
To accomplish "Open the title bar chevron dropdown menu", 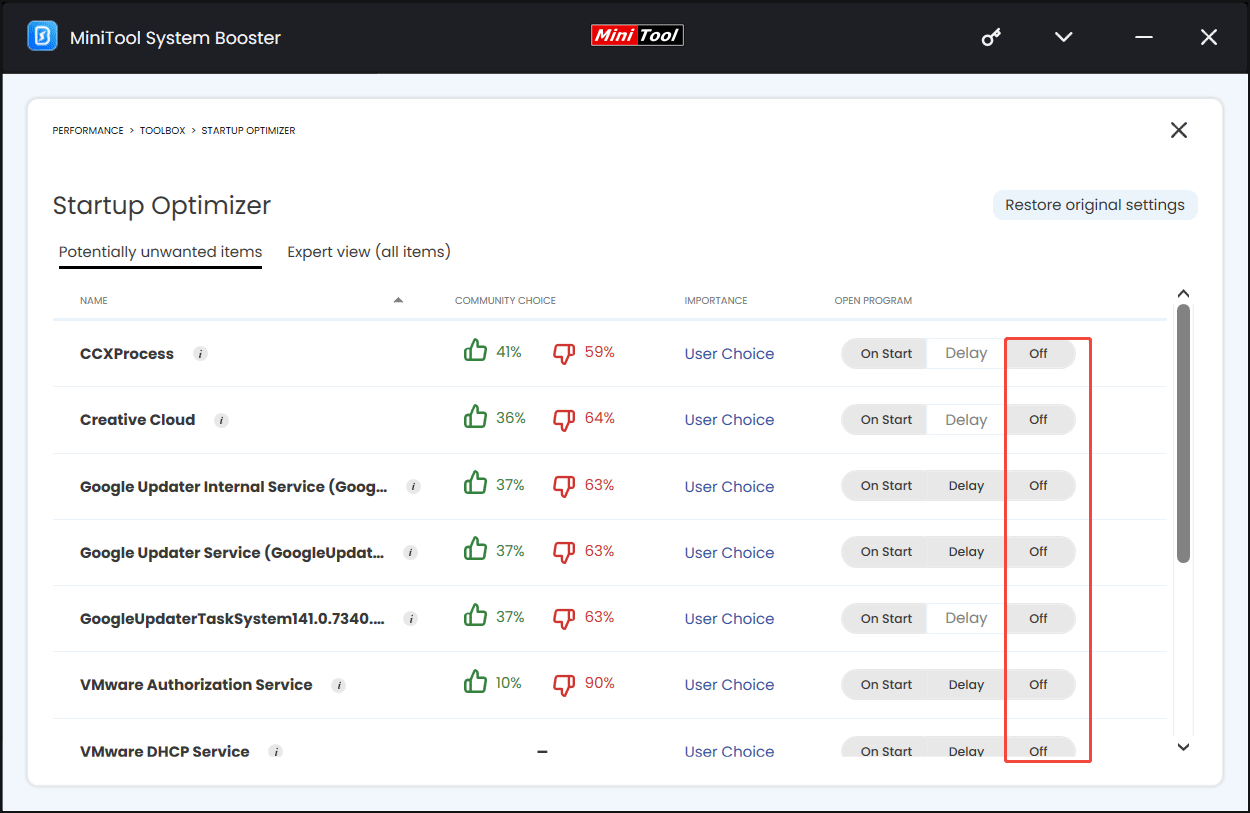I will tap(1064, 37).
